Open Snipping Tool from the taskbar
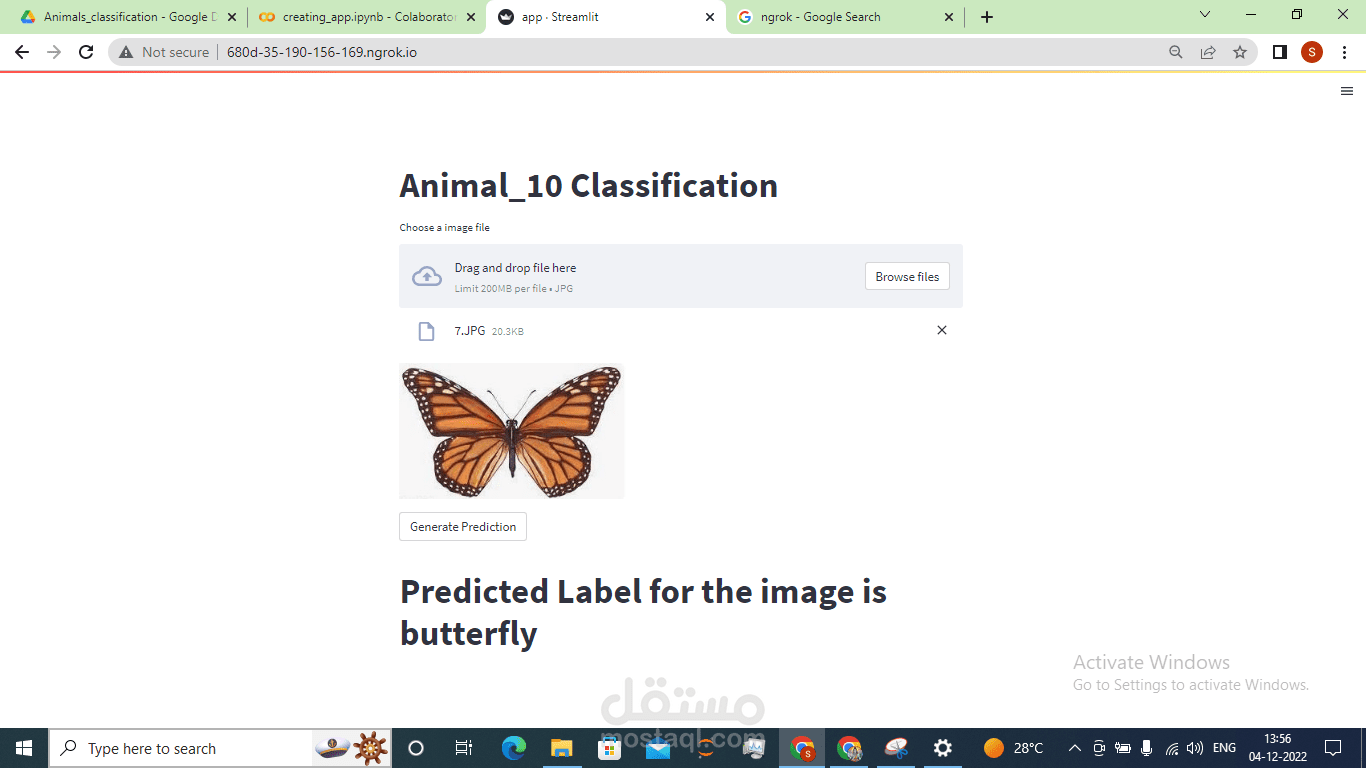Screen dimensions: 1366x768 (x=897, y=748)
